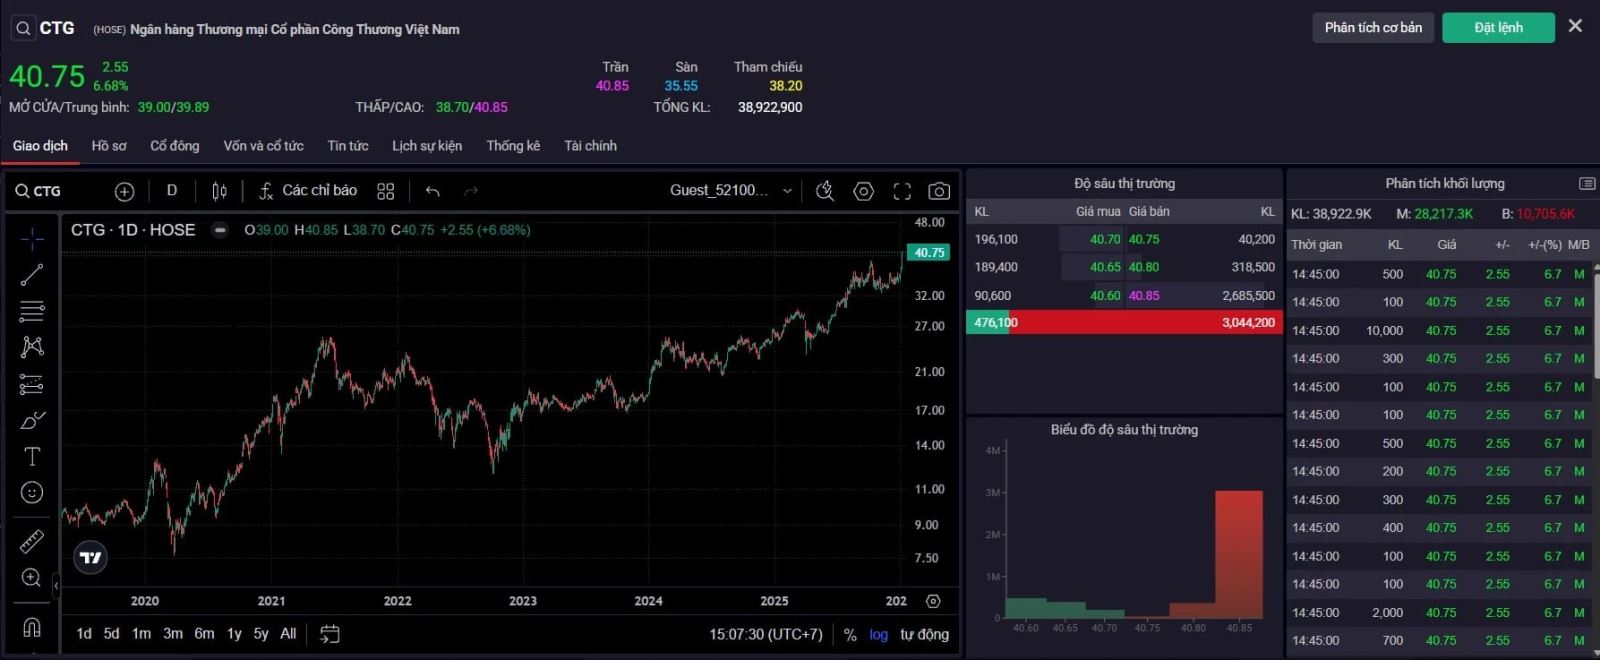Click the TradingView logo on chart
This screenshot has width=1600, height=660.
pos(91,558)
